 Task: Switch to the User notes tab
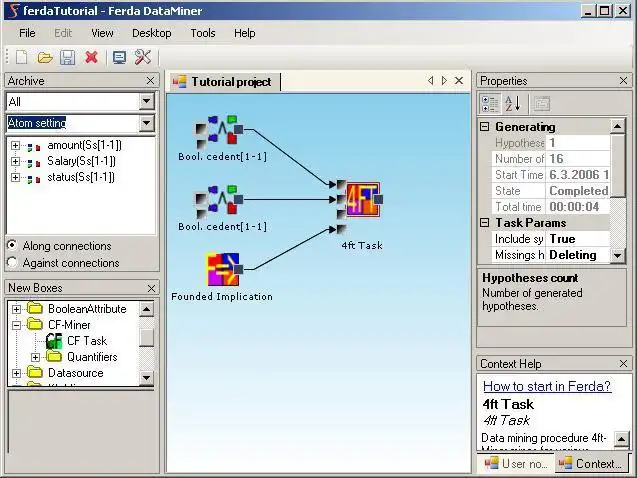[x=516, y=464]
